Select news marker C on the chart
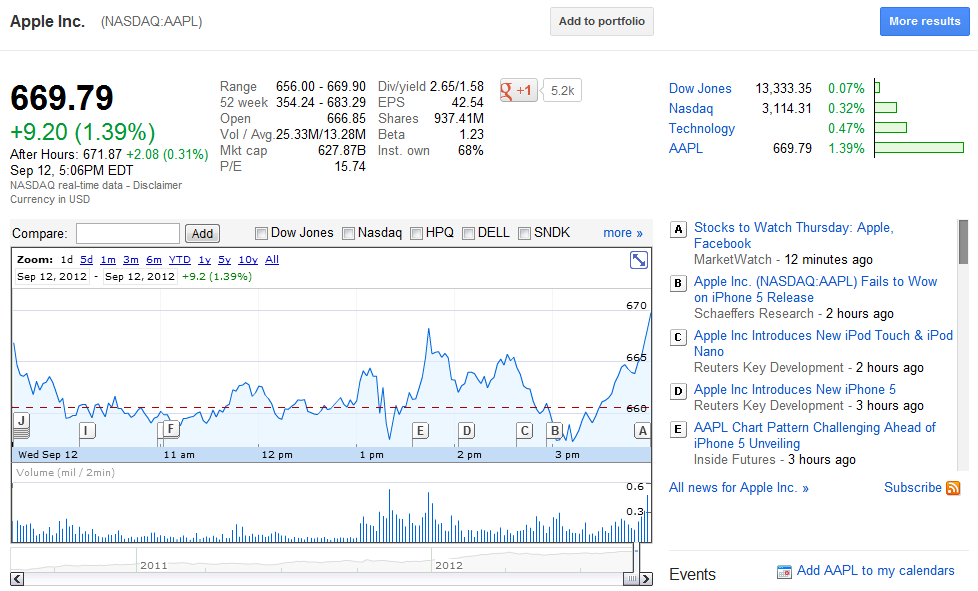 525,430
